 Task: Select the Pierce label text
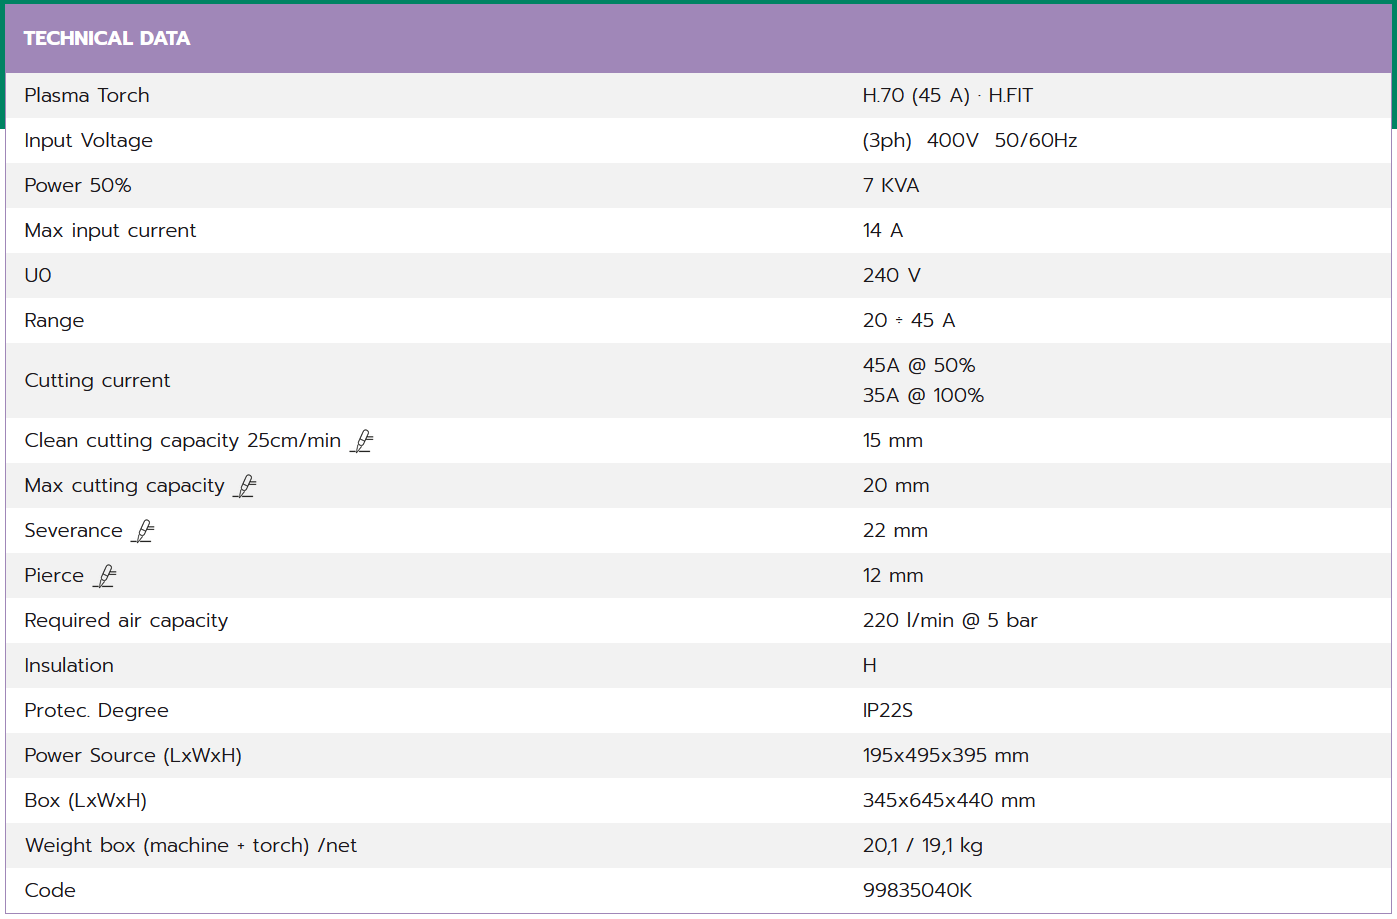pyautogui.click(x=54, y=575)
